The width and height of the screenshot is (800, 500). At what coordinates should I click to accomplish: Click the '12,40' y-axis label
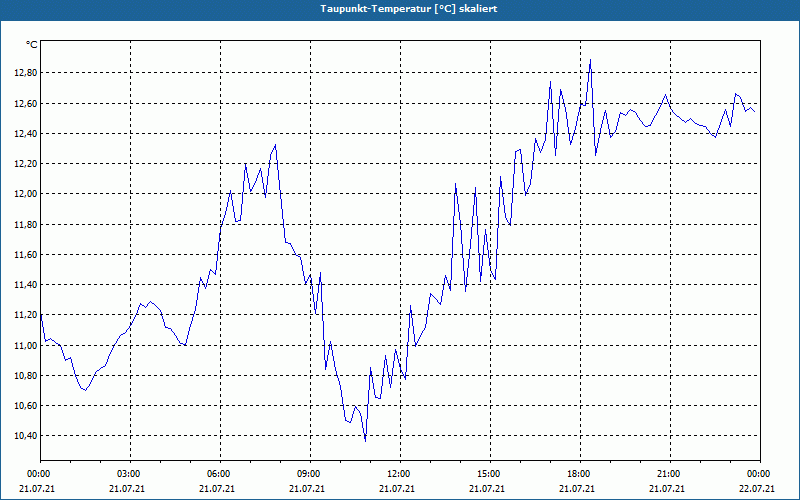click(26, 134)
